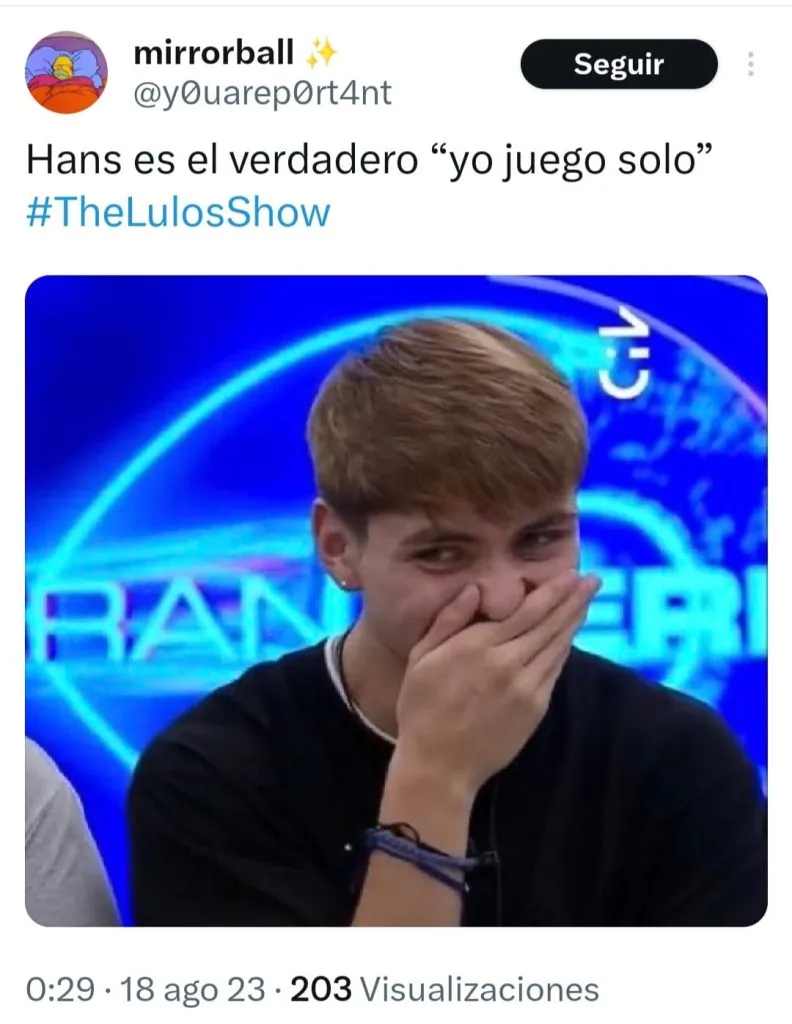Click the 18 ago 23 date
Viewport: 792px width, 1024px height.
pyautogui.click(x=193, y=989)
